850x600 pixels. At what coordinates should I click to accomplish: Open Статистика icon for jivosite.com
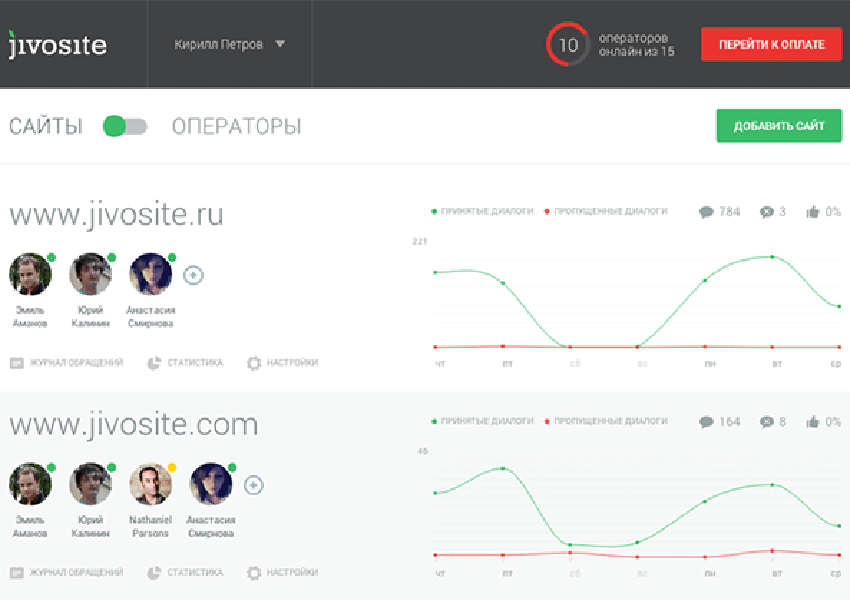click(154, 572)
